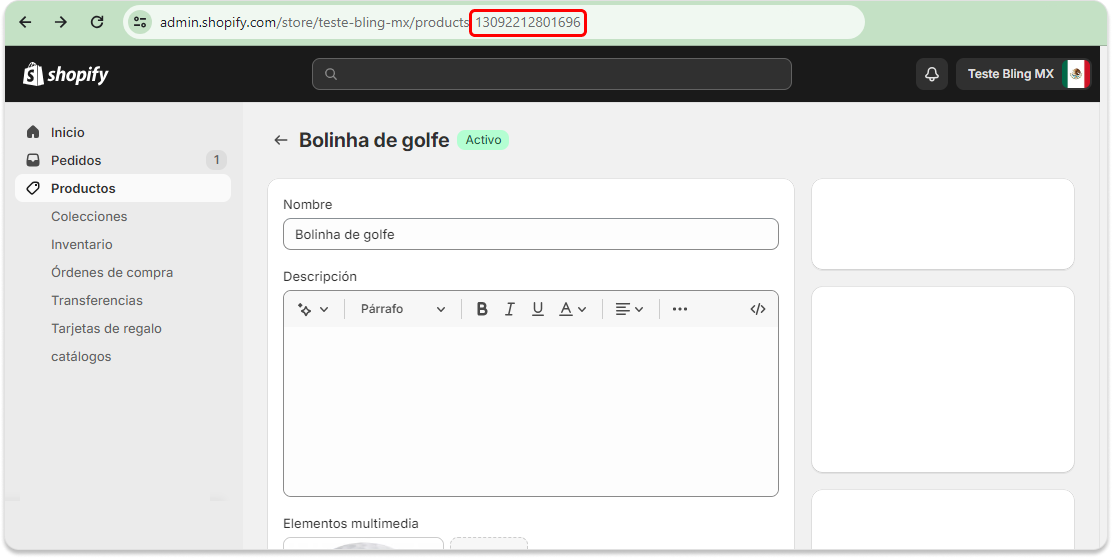Screen dimensions: 1112x558
Task: Open Teste Bling MX store menu
Action: [x=1023, y=74]
